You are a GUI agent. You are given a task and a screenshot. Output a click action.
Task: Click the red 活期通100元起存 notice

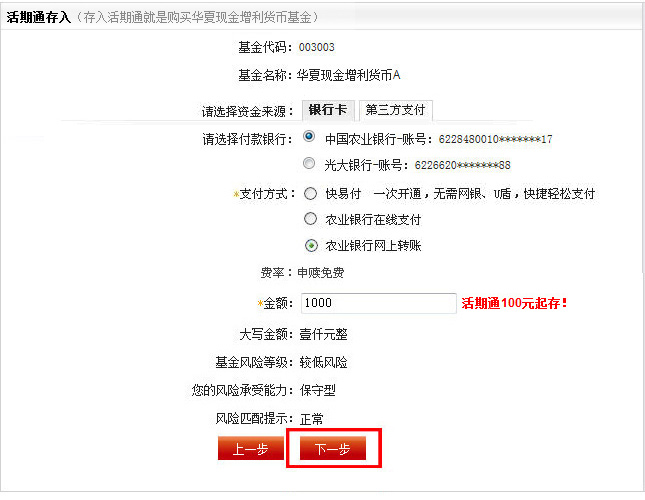[514, 303]
